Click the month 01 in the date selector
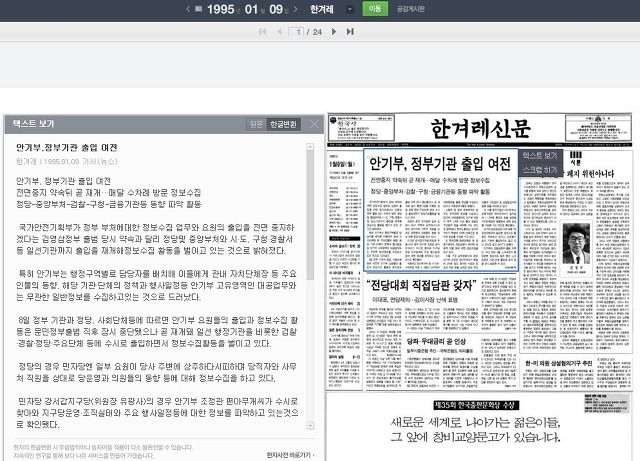 pyautogui.click(x=251, y=9)
